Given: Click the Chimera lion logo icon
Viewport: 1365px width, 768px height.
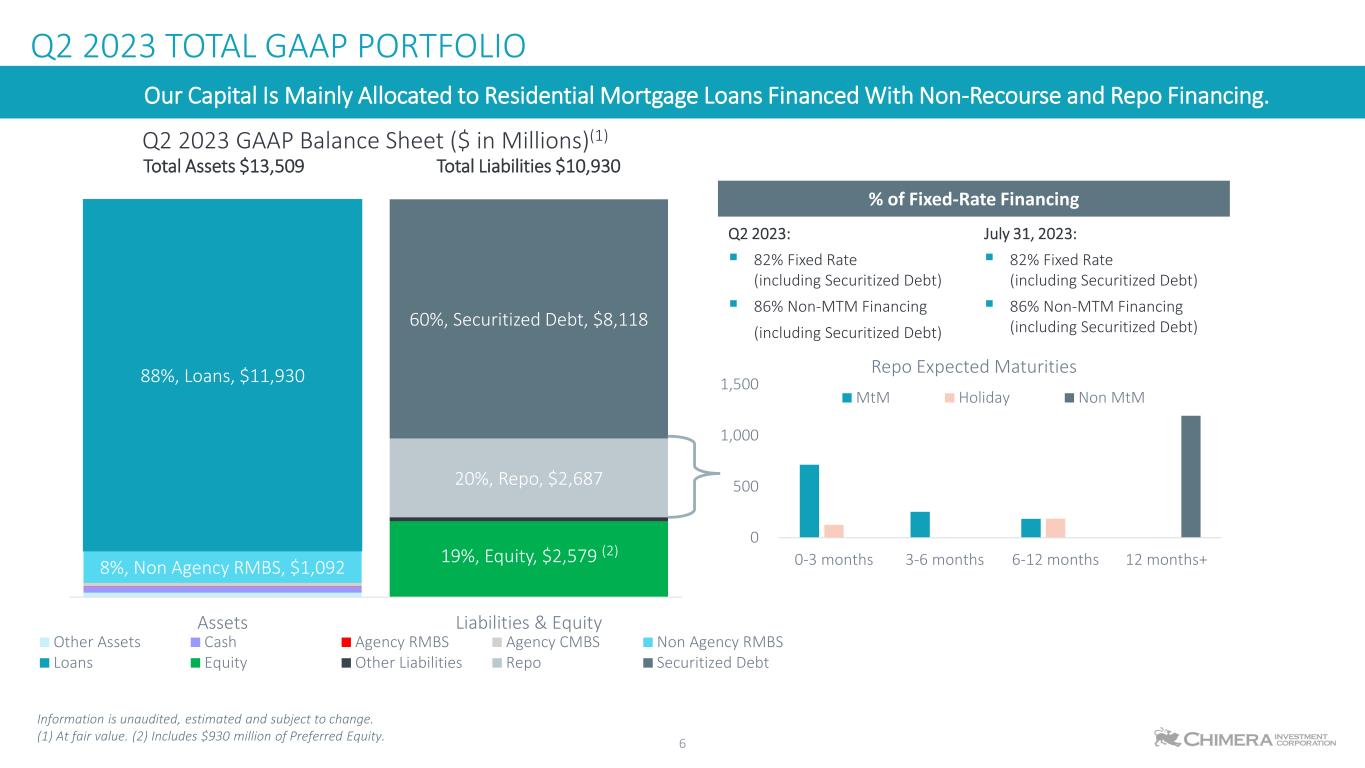Looking at the screenshot, I should pos(1164,738).
